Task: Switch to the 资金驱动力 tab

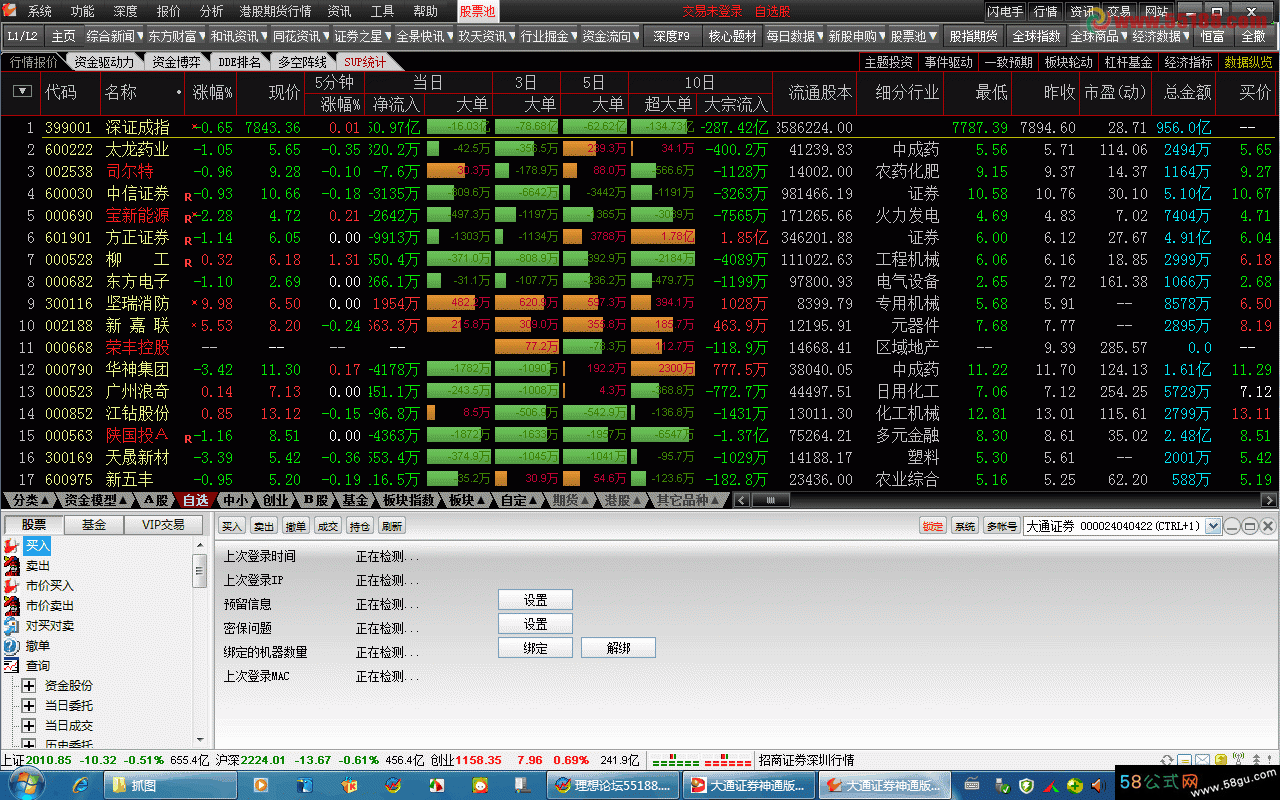Action: (103, 62)
